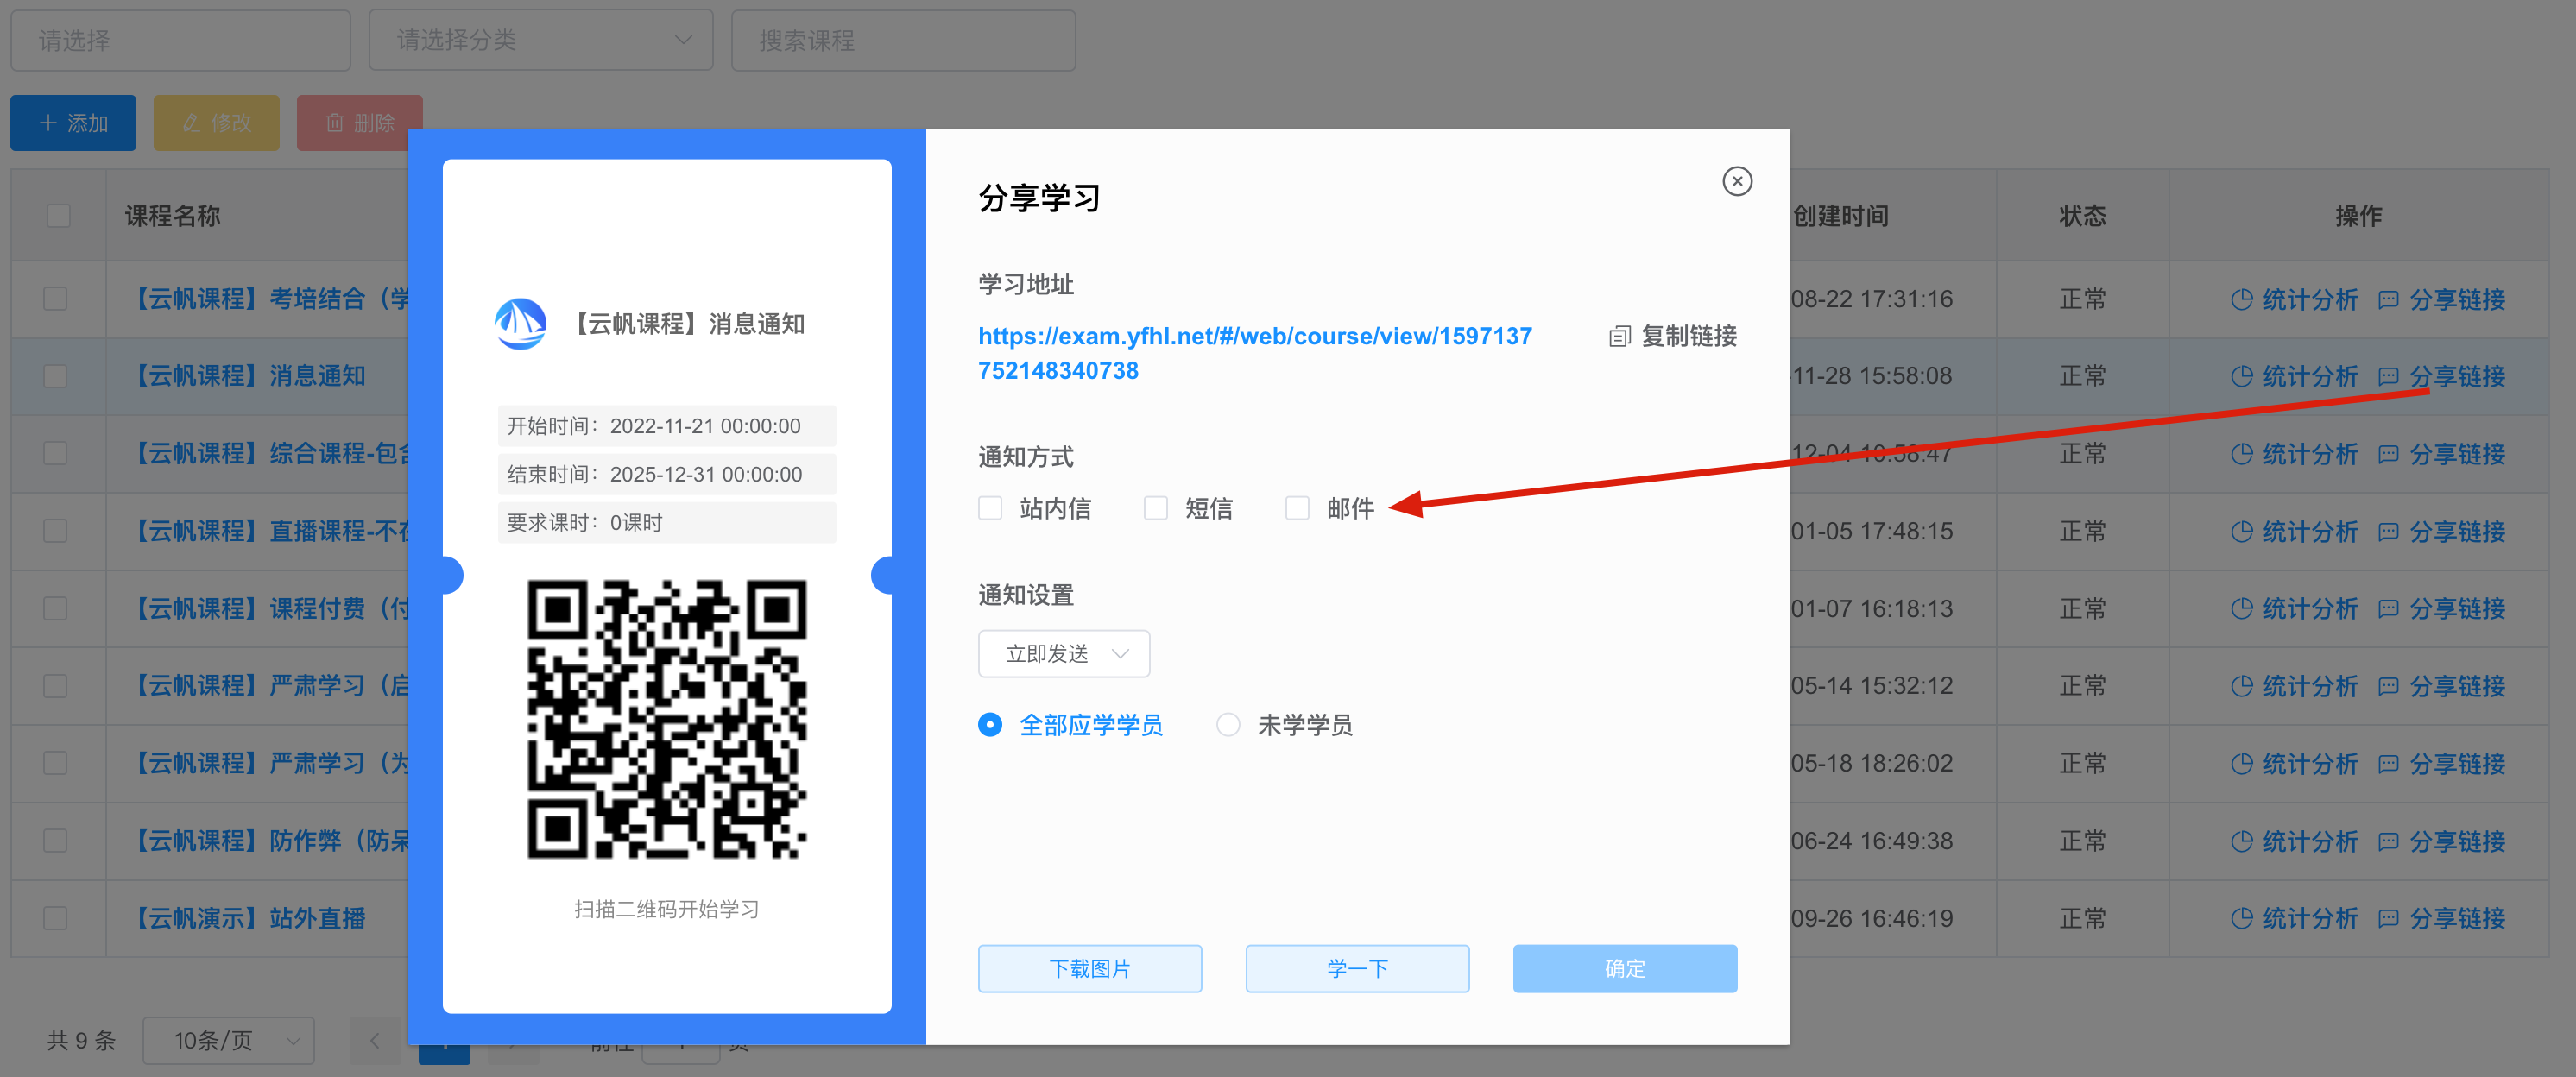Click the 课程名称 column header

pos(172,216)
